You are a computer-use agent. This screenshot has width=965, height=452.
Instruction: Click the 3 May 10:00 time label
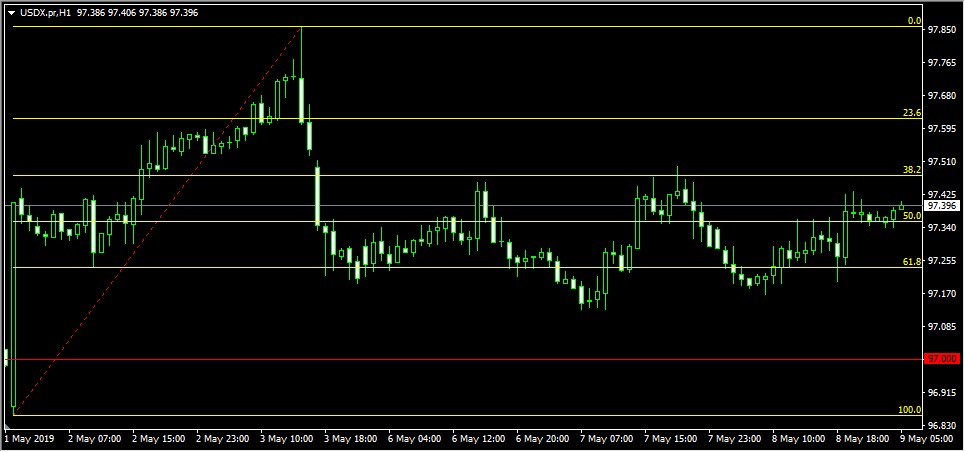pos(286,439)
